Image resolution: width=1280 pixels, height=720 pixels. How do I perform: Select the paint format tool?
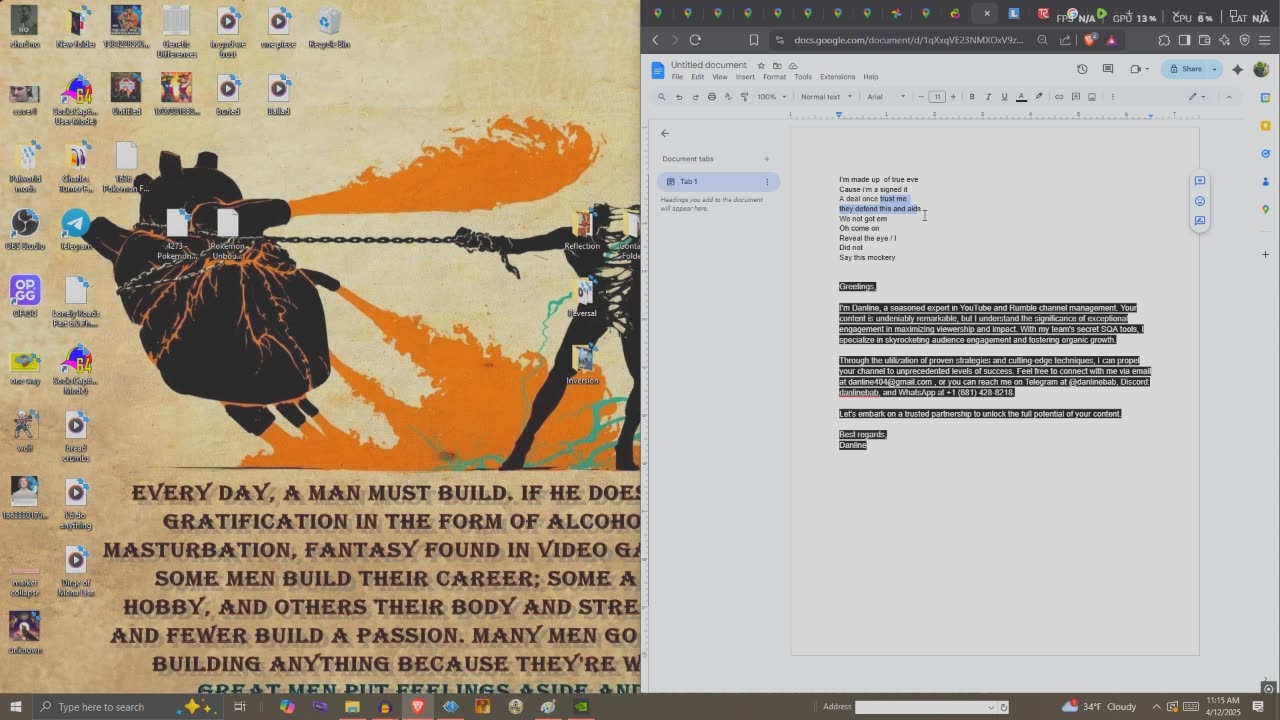[744, 97]
